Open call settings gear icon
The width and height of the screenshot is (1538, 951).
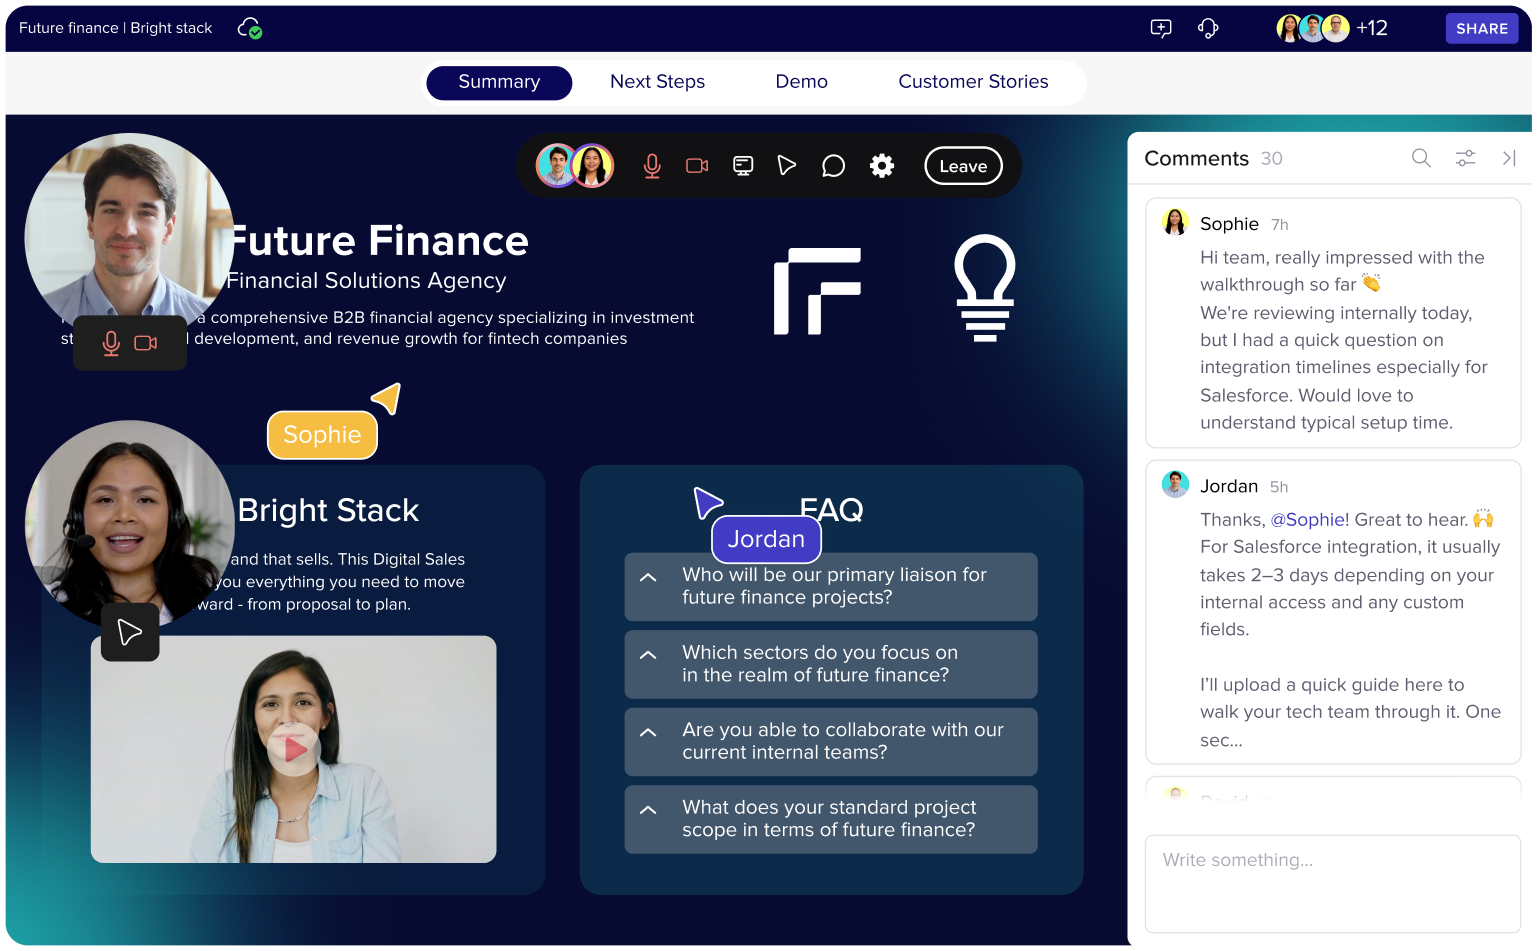click(881, 166)
